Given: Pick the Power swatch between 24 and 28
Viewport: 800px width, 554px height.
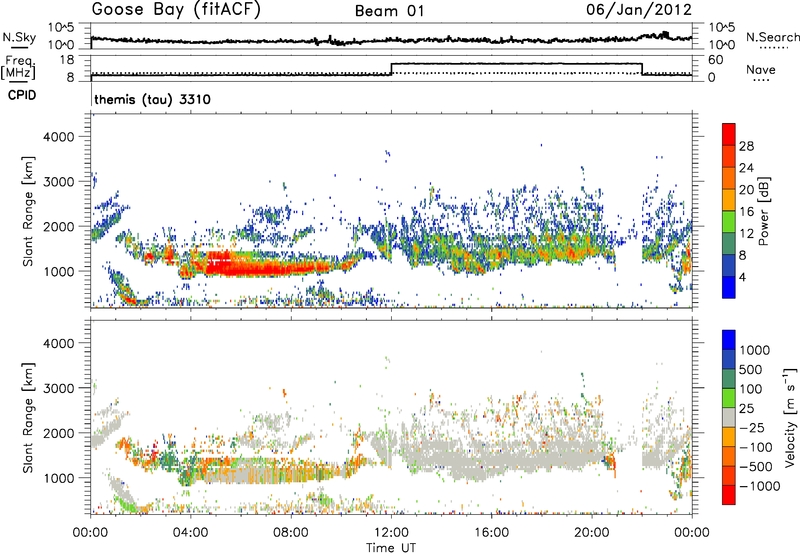Looking at the screenshot, I should point(729,156).
